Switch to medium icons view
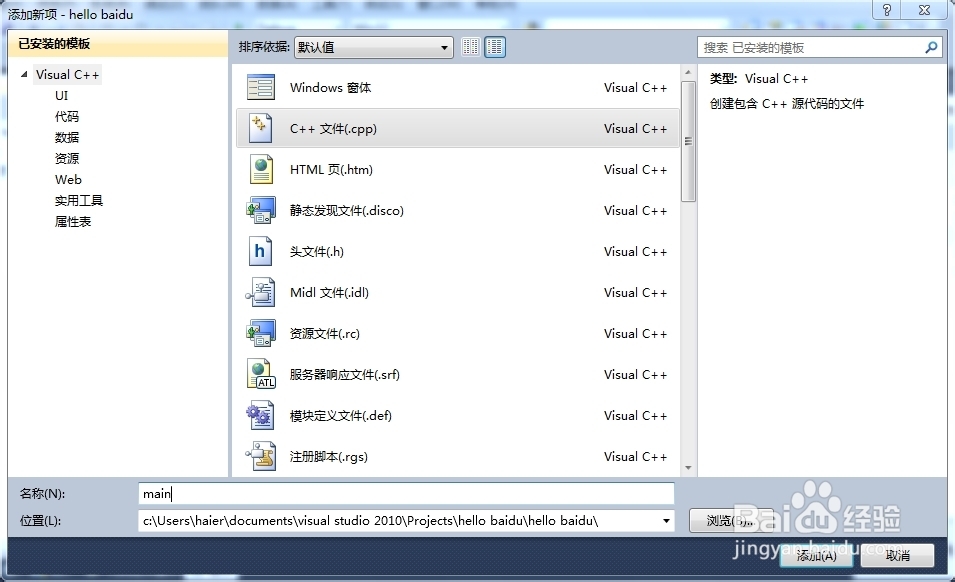955x582 pixels. [x=494, y=46]
